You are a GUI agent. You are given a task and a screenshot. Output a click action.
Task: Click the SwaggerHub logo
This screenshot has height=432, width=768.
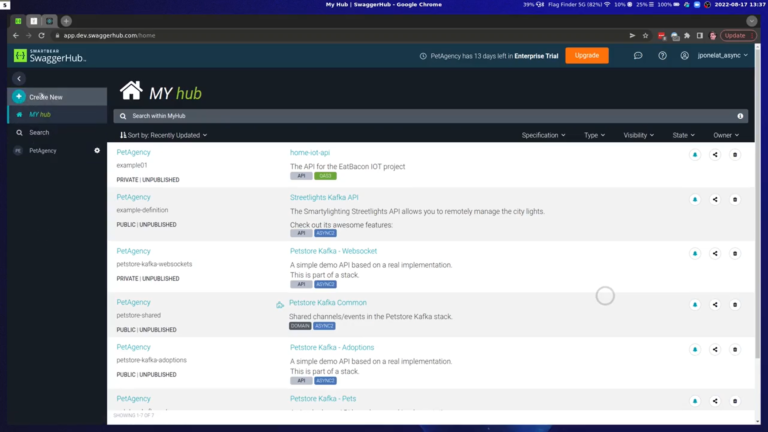tap(49, 56)
